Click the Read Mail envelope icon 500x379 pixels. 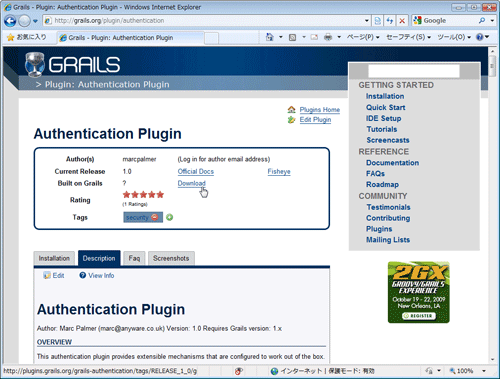point(314,37)
